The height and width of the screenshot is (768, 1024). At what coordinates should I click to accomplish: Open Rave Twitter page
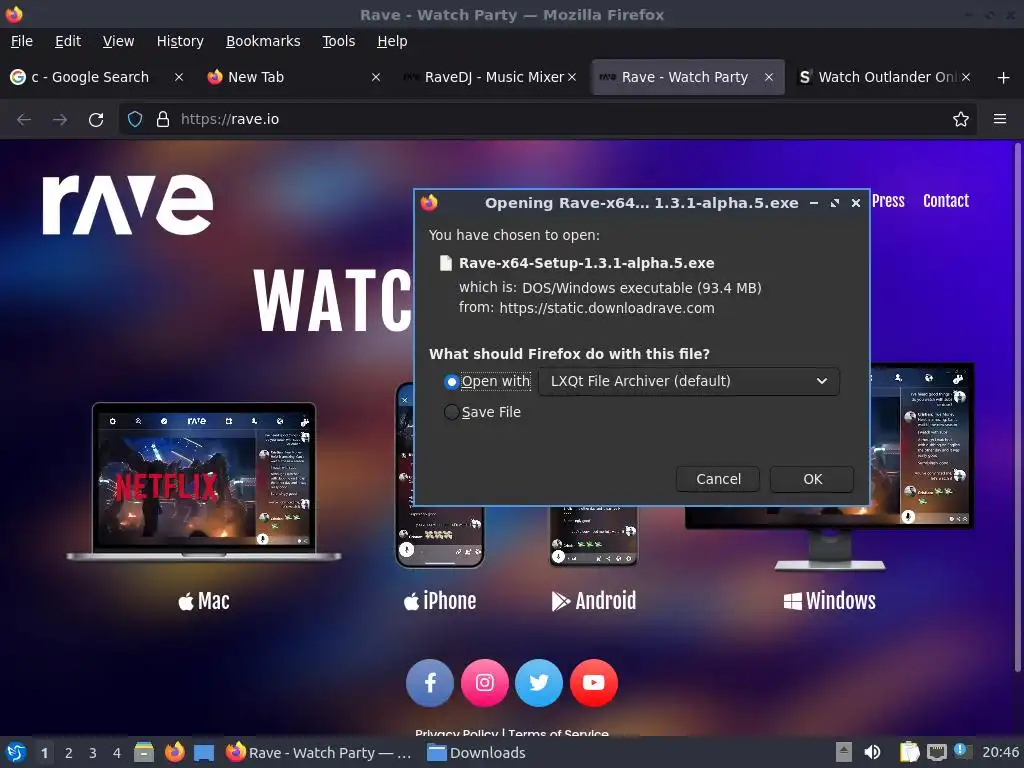pyautogui.click(x=539, y=683)
